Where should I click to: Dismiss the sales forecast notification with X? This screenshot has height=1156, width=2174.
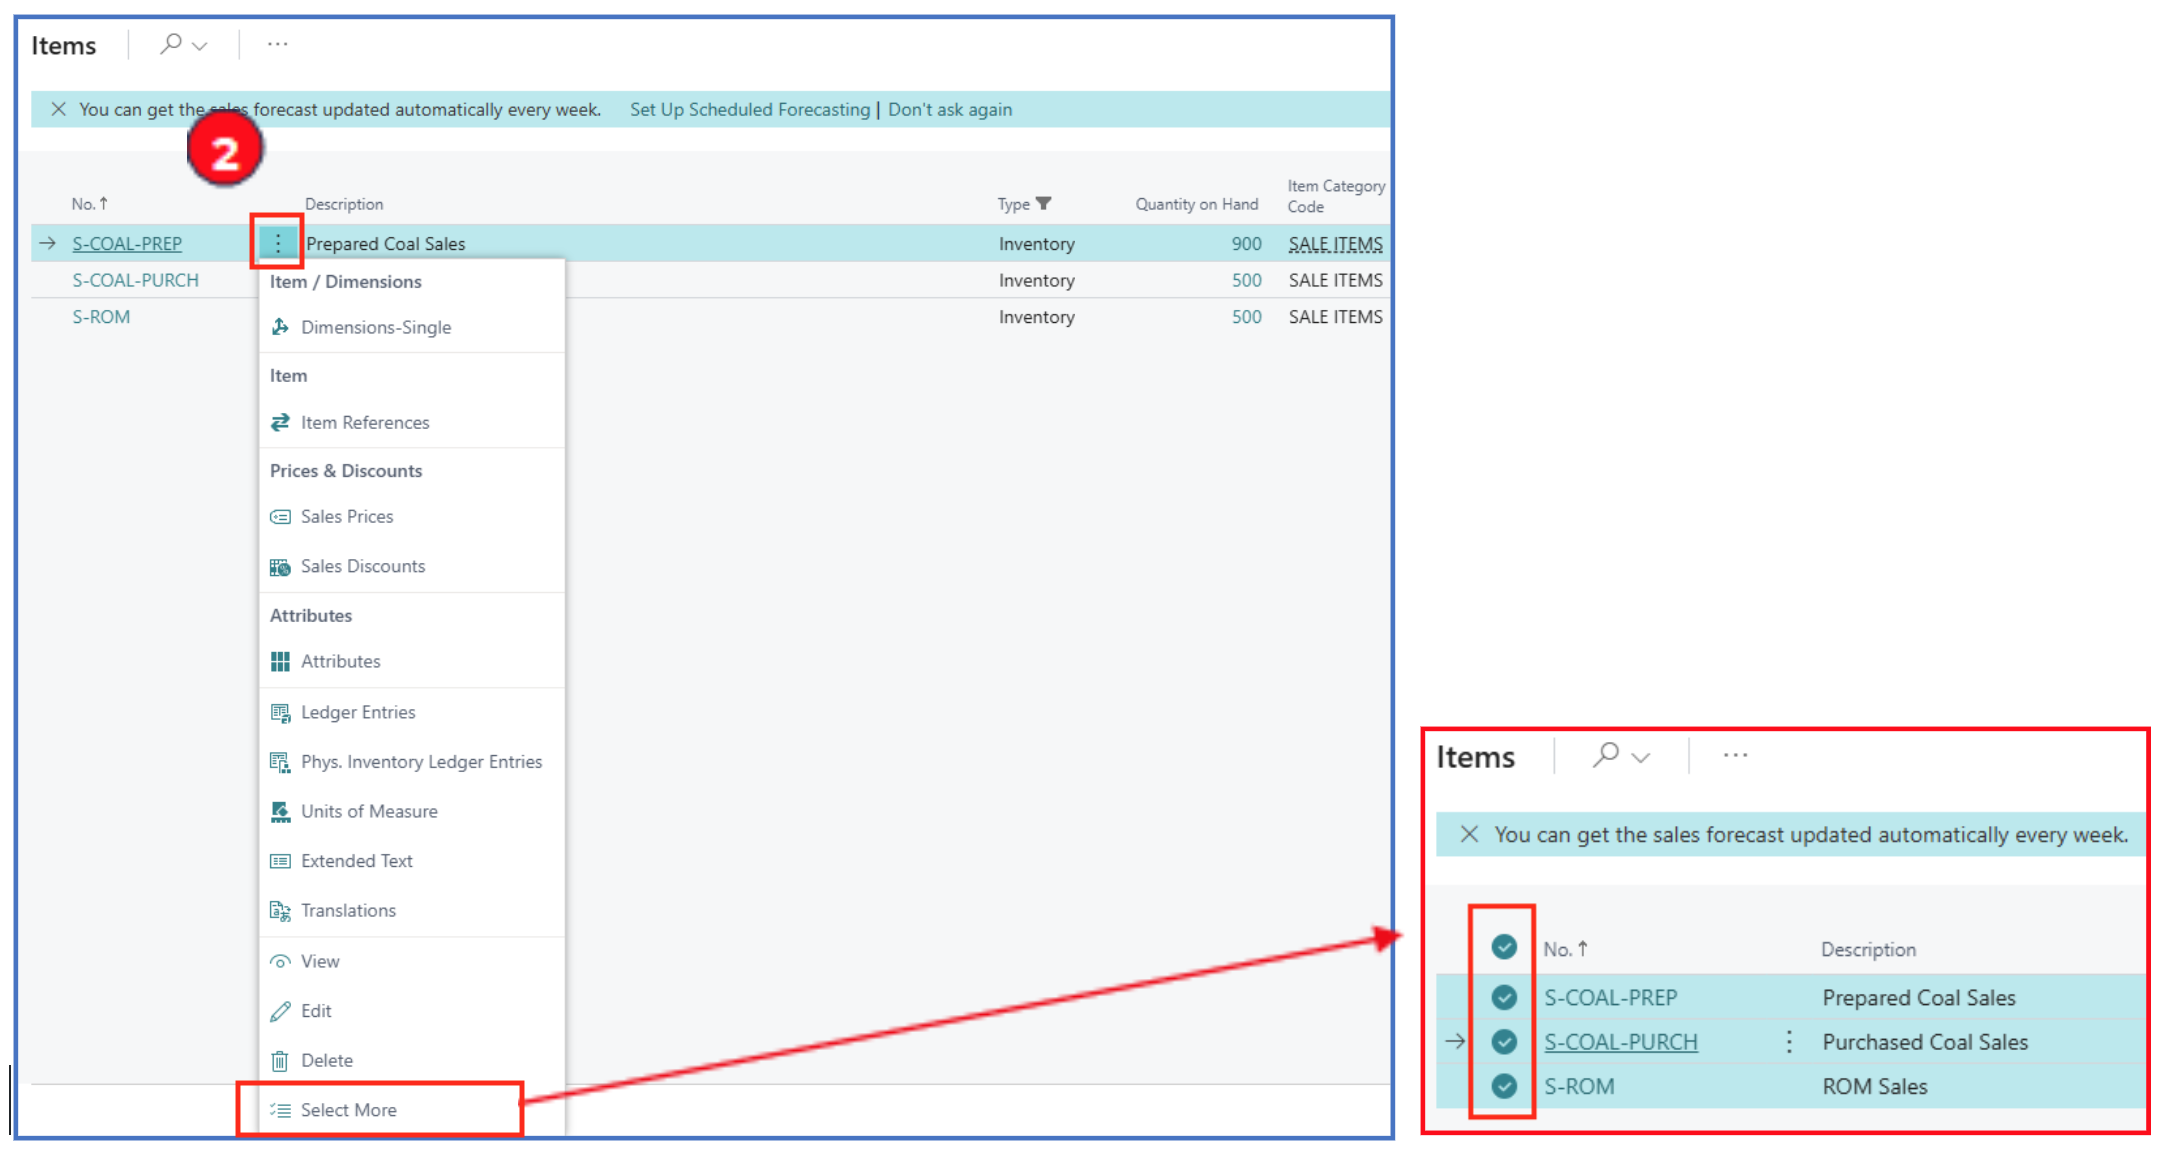[58, 109]
